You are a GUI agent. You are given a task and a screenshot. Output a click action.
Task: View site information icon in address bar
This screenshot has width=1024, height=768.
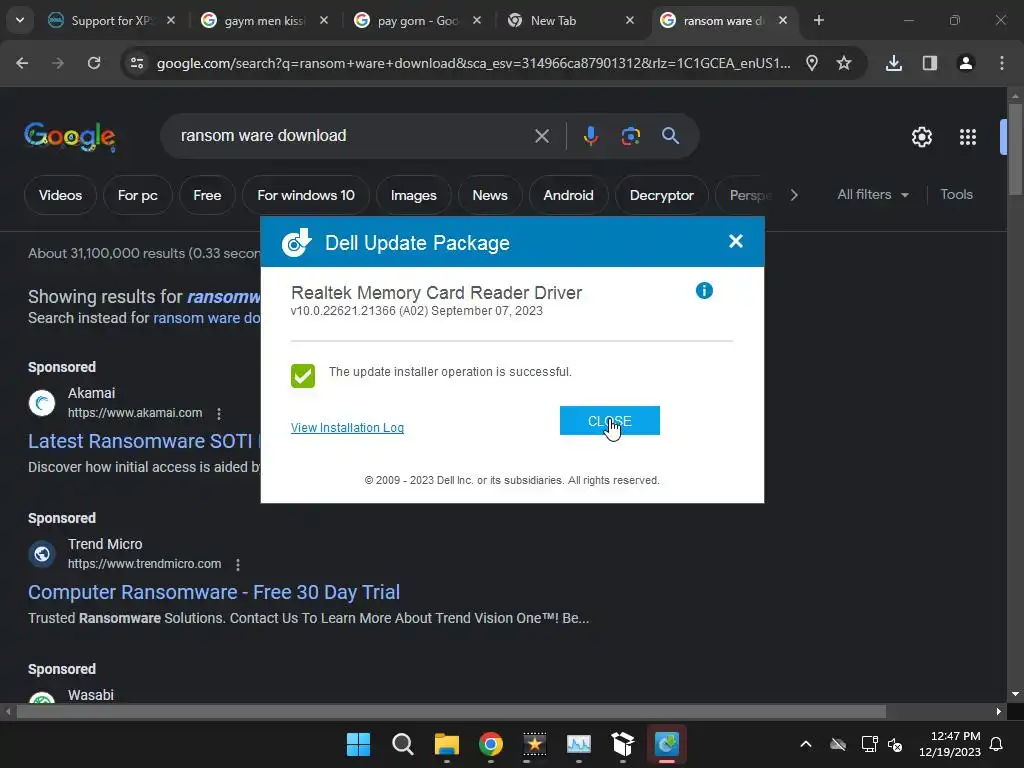coord(137,63)
